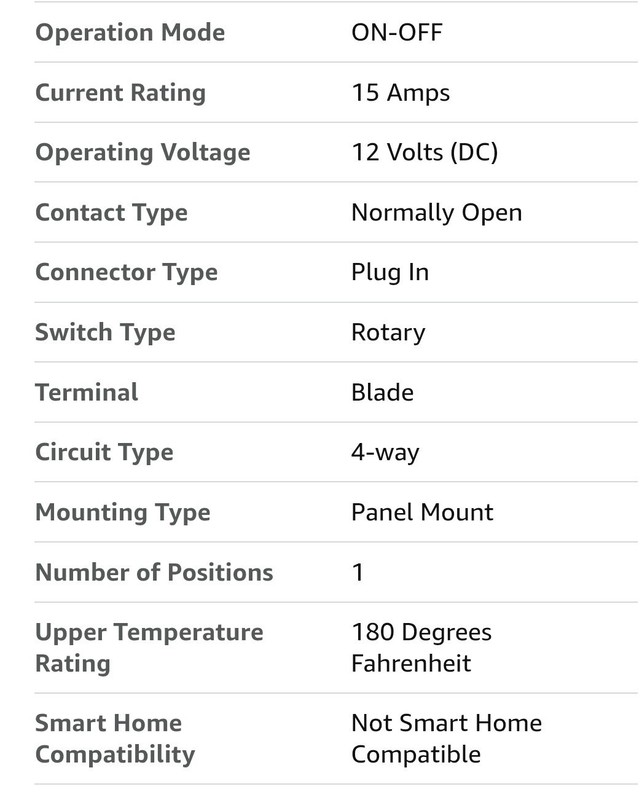Select the Rotary value text
Screen dimensions: 642x800
point(388,333)
